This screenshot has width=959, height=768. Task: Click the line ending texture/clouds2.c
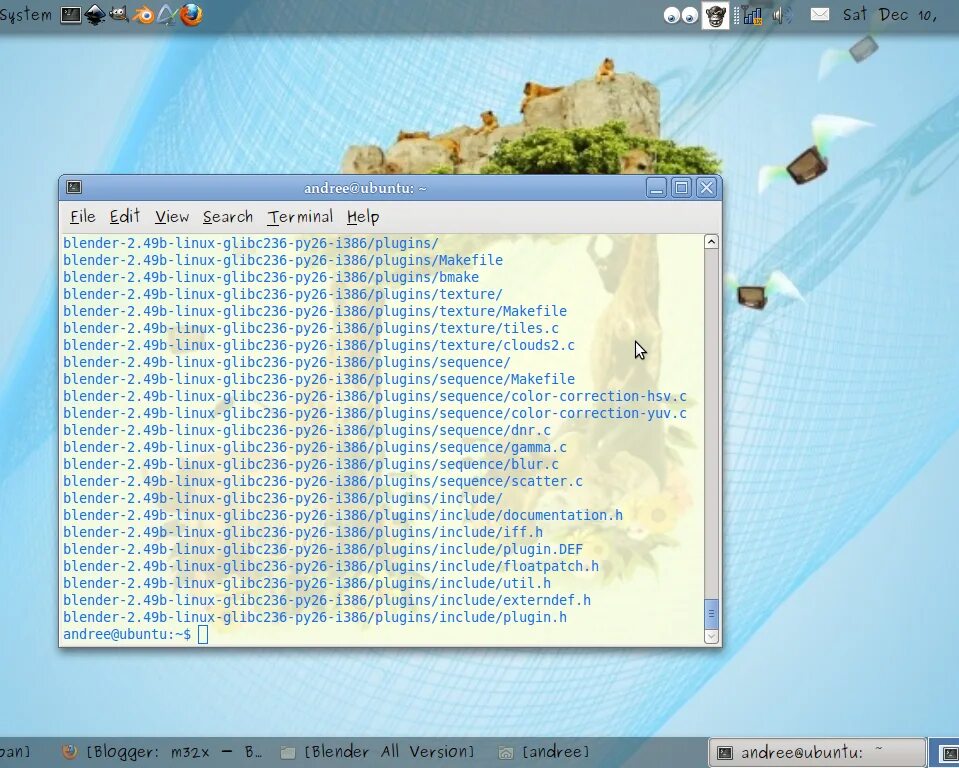pyautogui.click(x=319, y=345)
